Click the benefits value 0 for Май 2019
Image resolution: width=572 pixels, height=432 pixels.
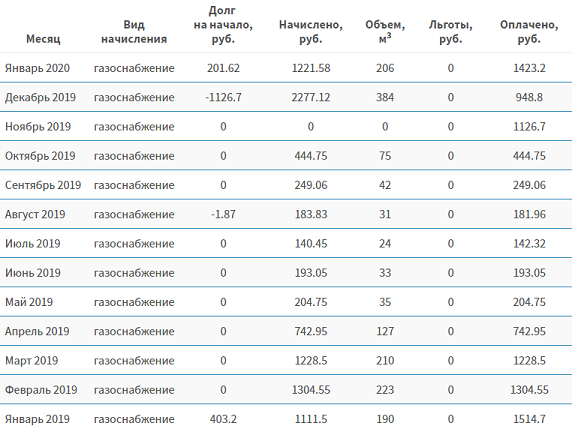451,302
